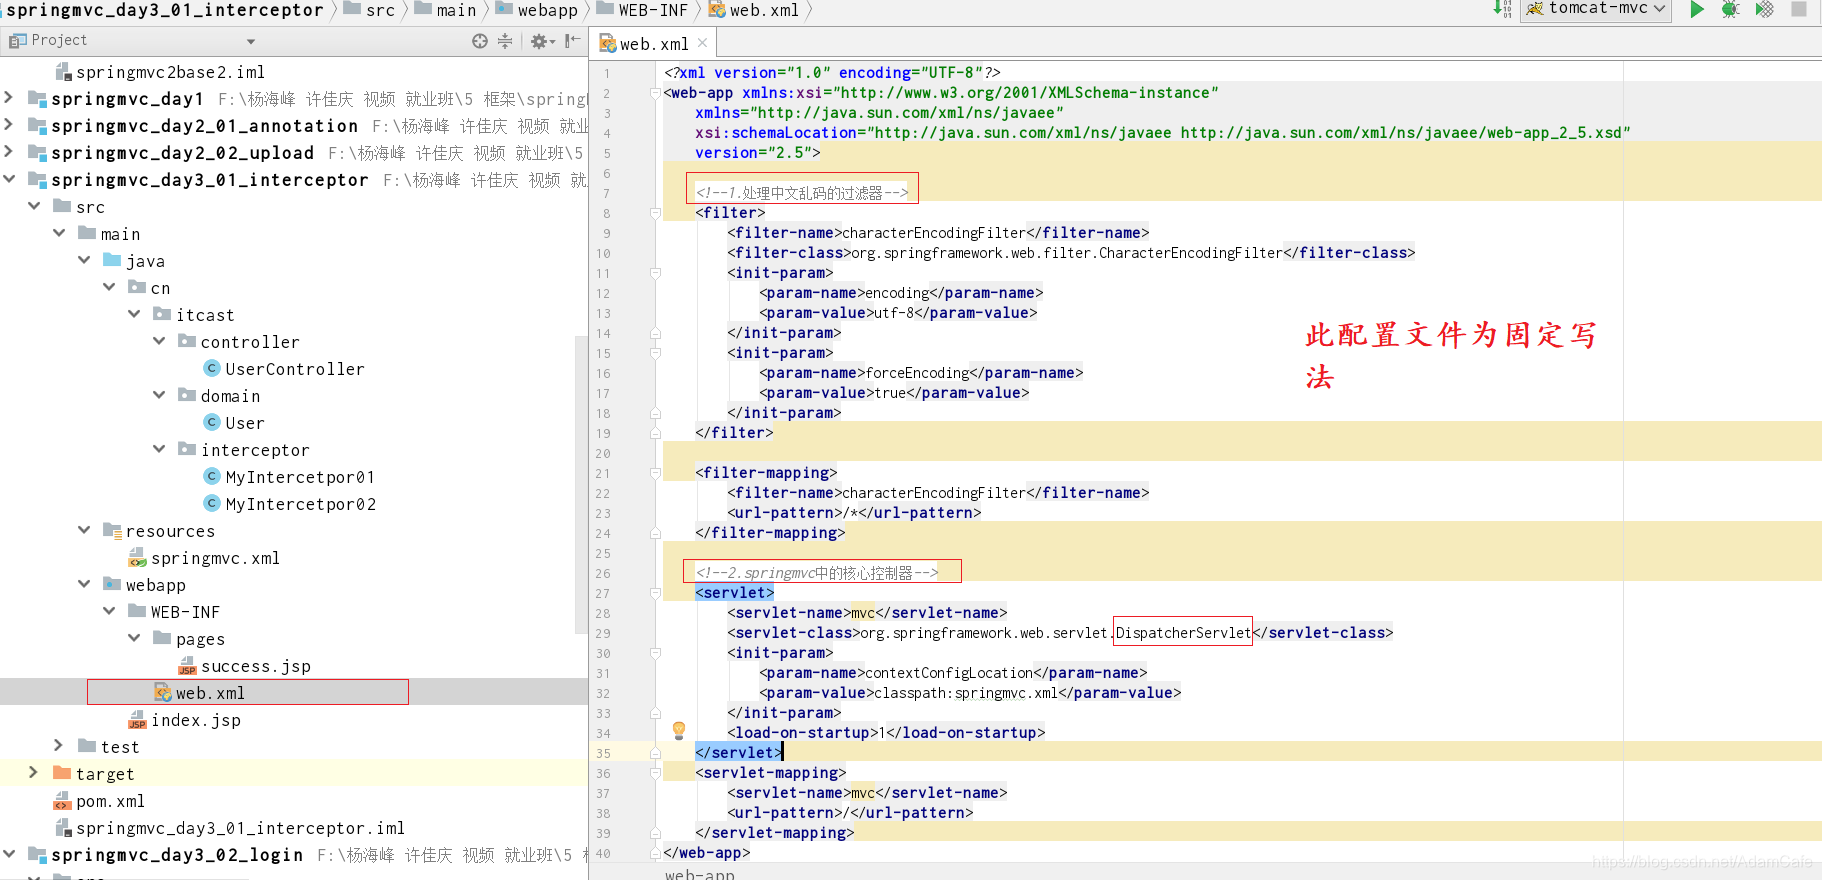Click the springmvc_day3_01_interceptor breadcrumb
1822x880 pixels.
coord(165,10)
